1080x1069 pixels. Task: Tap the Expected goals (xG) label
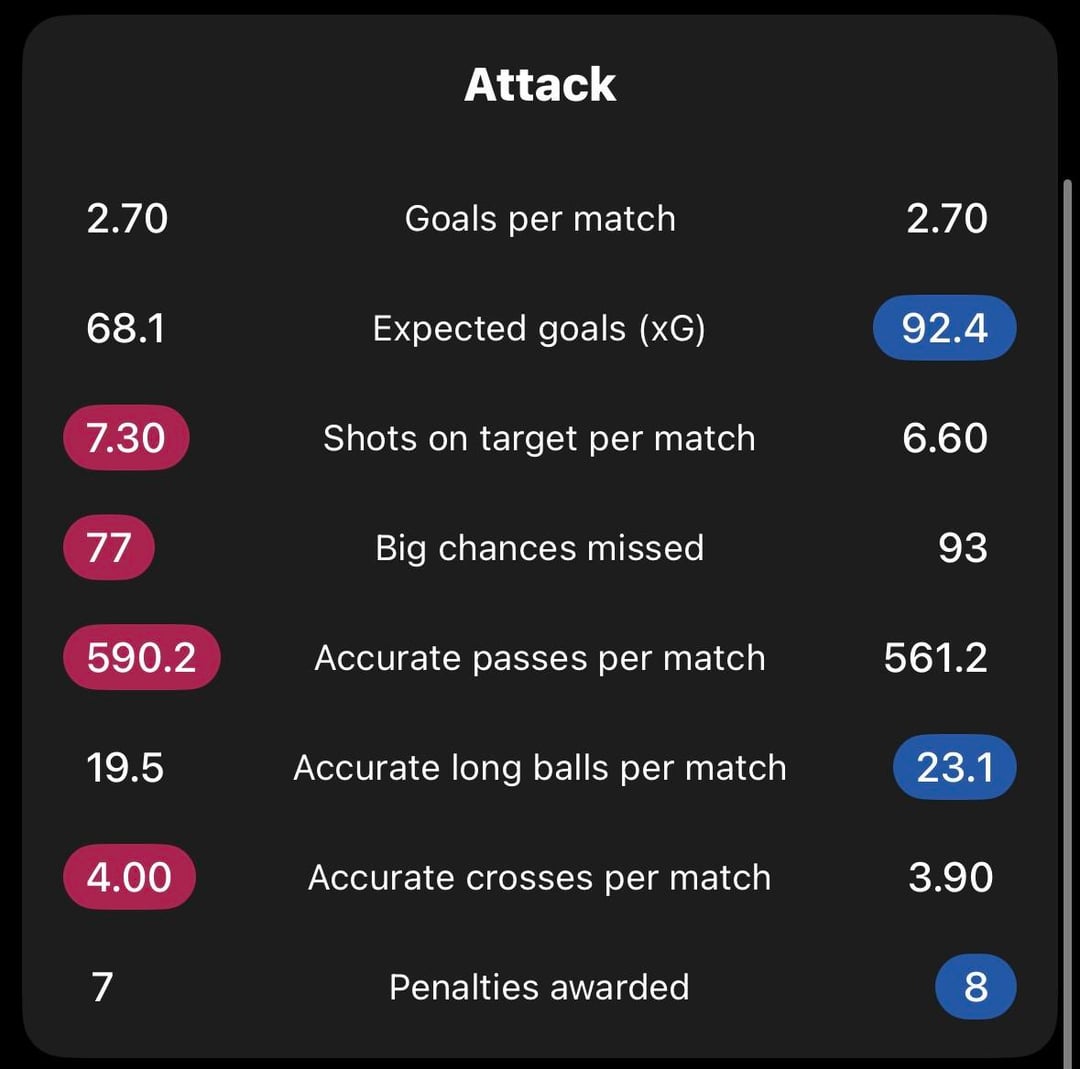[539, 329]
